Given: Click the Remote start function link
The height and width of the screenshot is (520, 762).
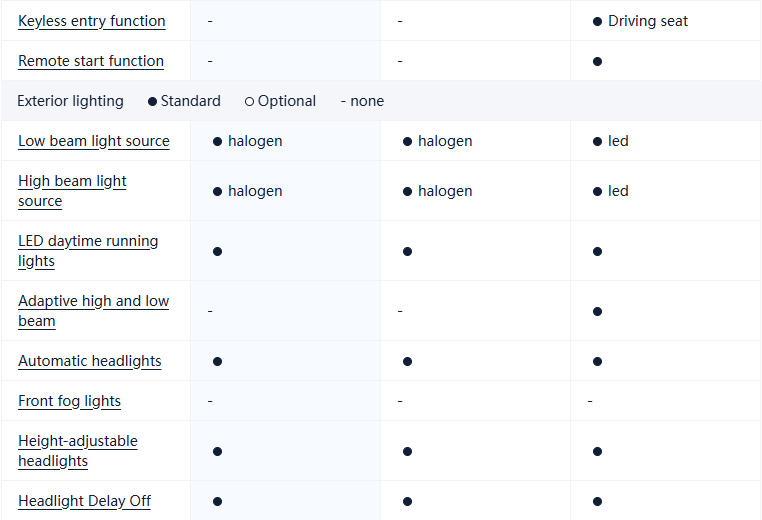Looking at the screenshot, I should tap(91, 61).
